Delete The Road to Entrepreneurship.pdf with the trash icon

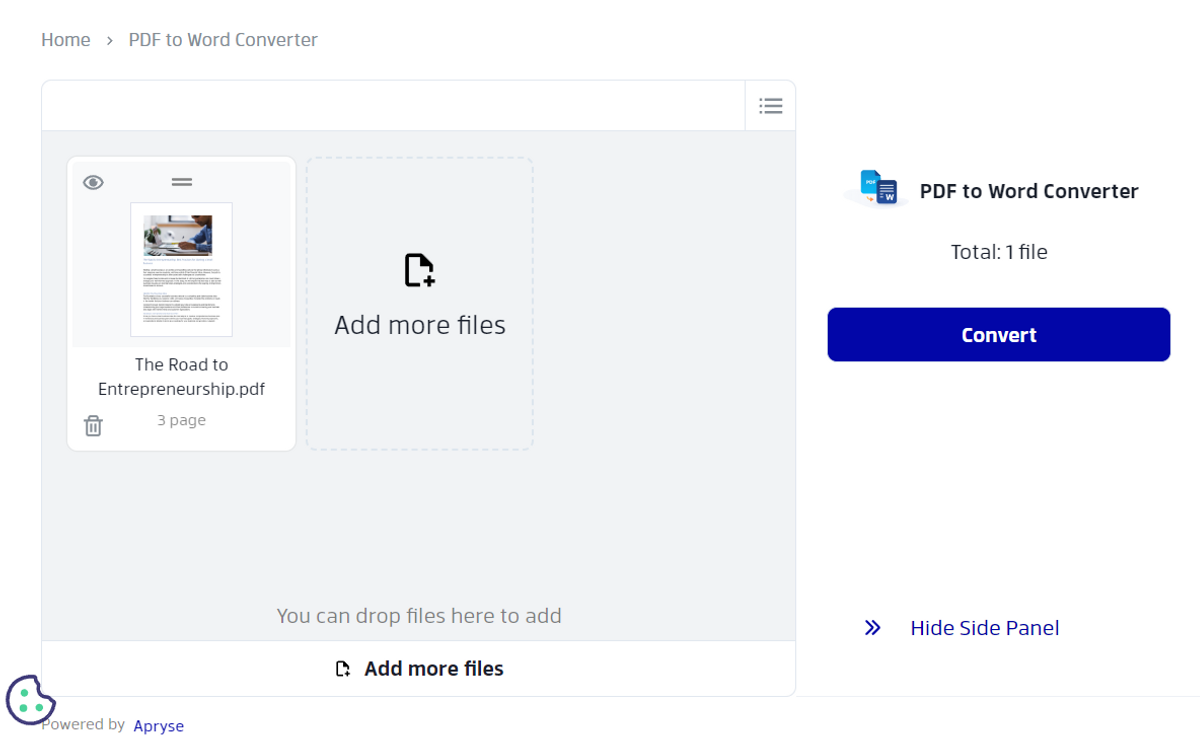pos(93,425)
